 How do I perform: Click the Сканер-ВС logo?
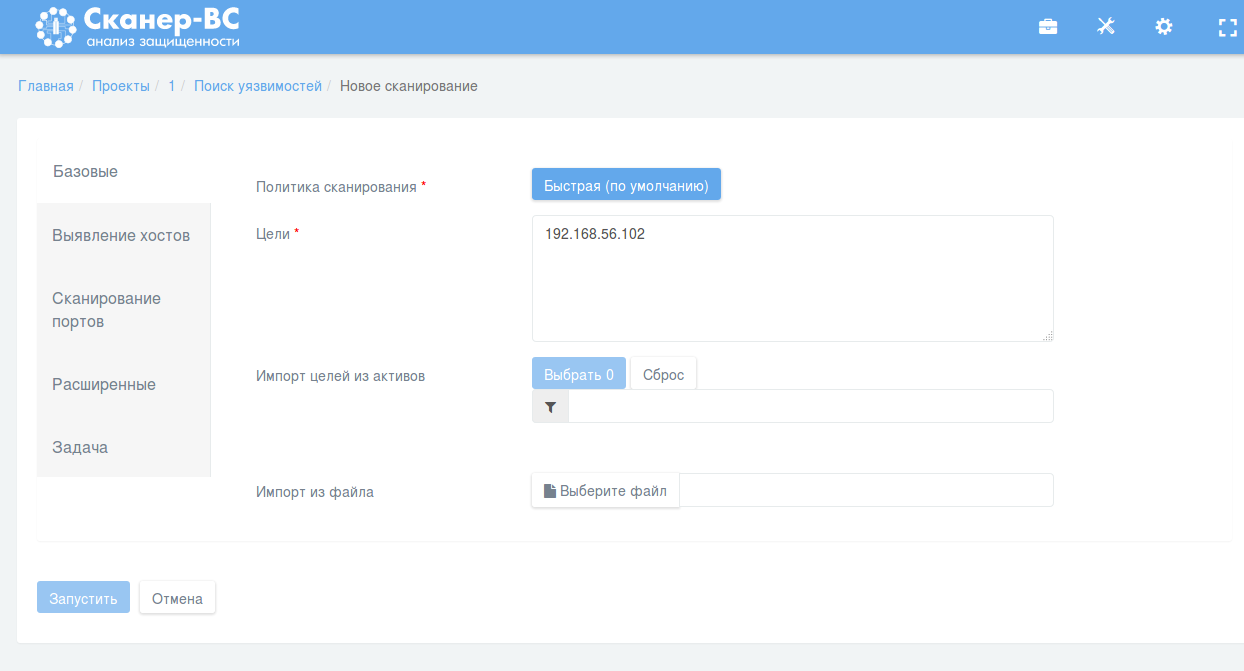pyautogui.click(x=137, y=27)
